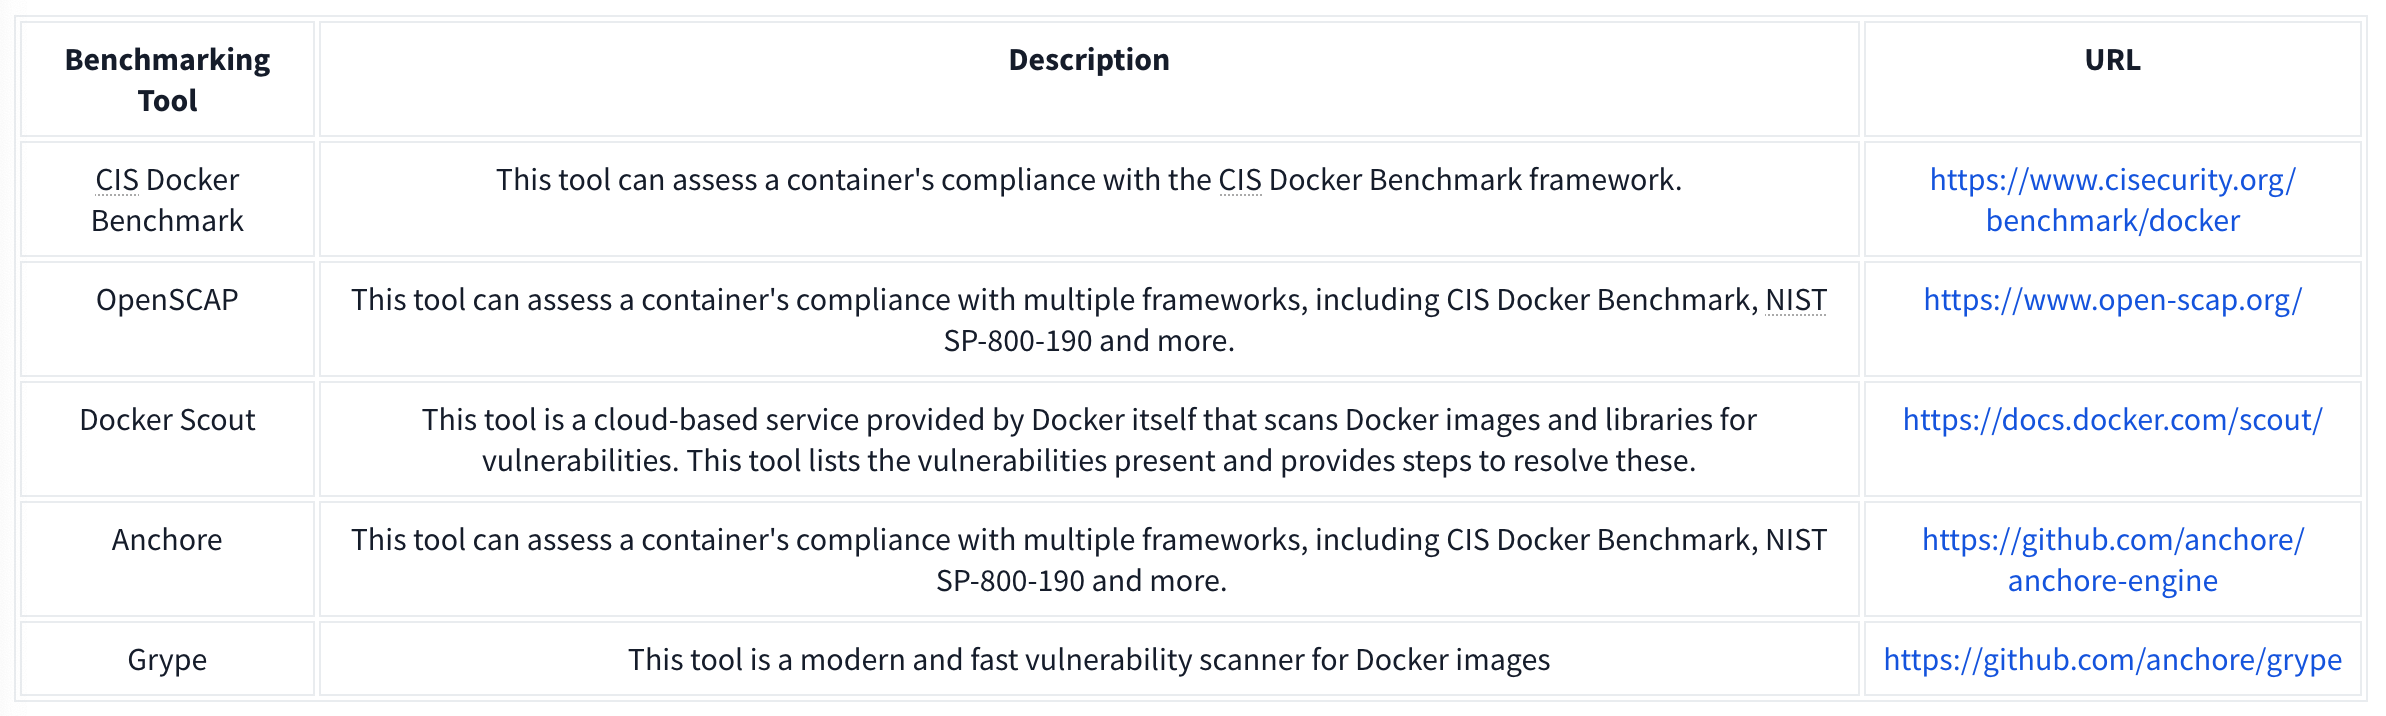This screenshot has height=716, width=2386.
Task: Open the www.open-scap.org link
Action: click(x=2112, y=300)
